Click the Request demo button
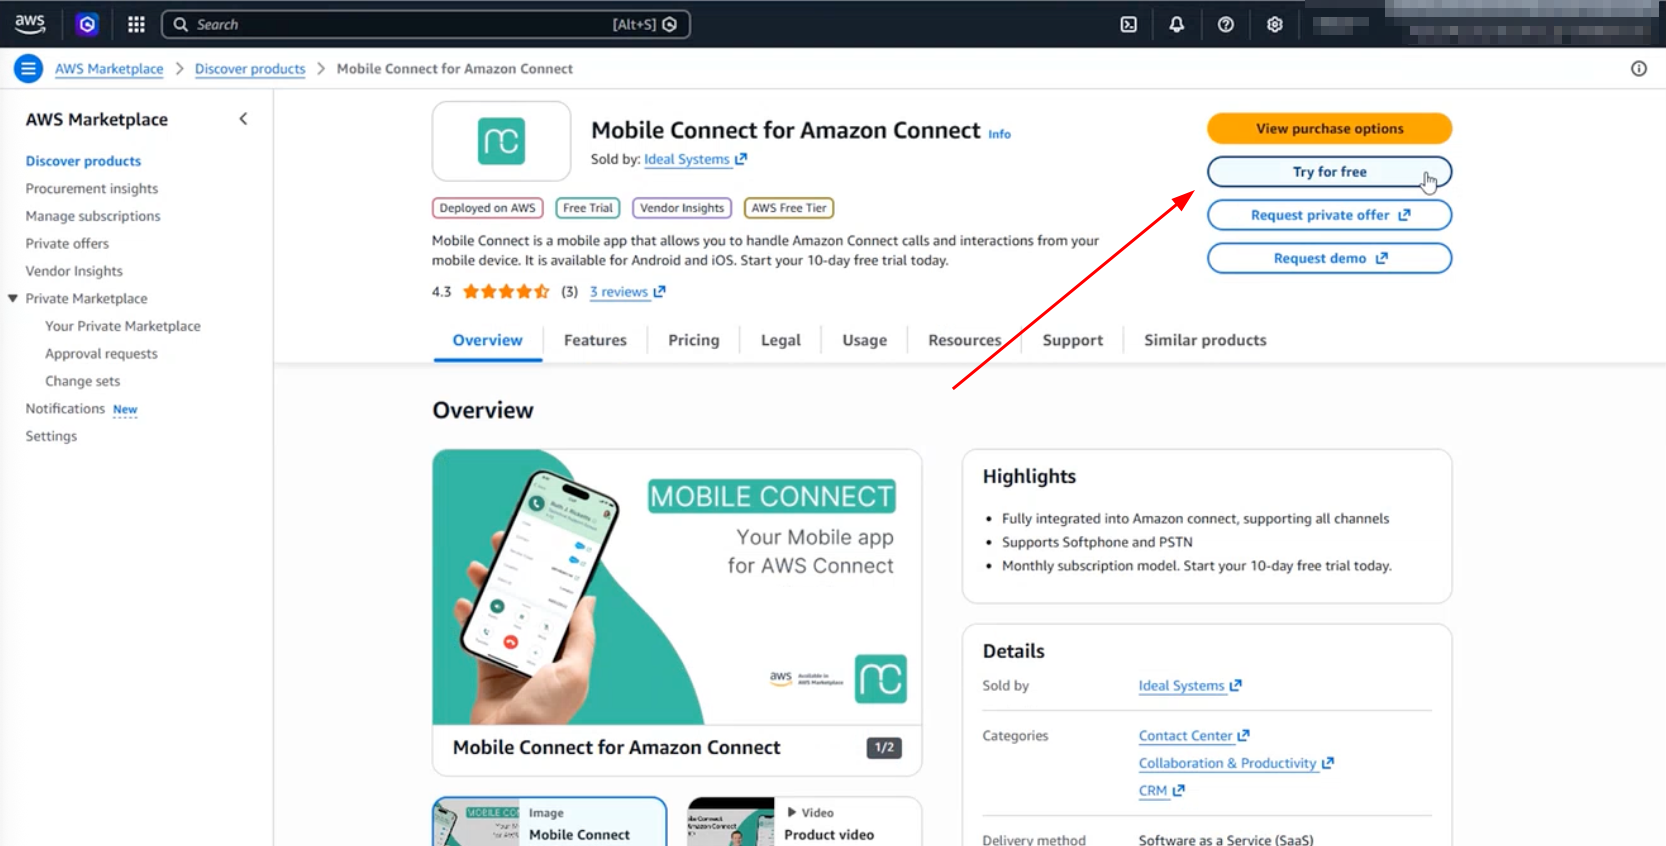The image size is (1666, 846). point(1329,258)
